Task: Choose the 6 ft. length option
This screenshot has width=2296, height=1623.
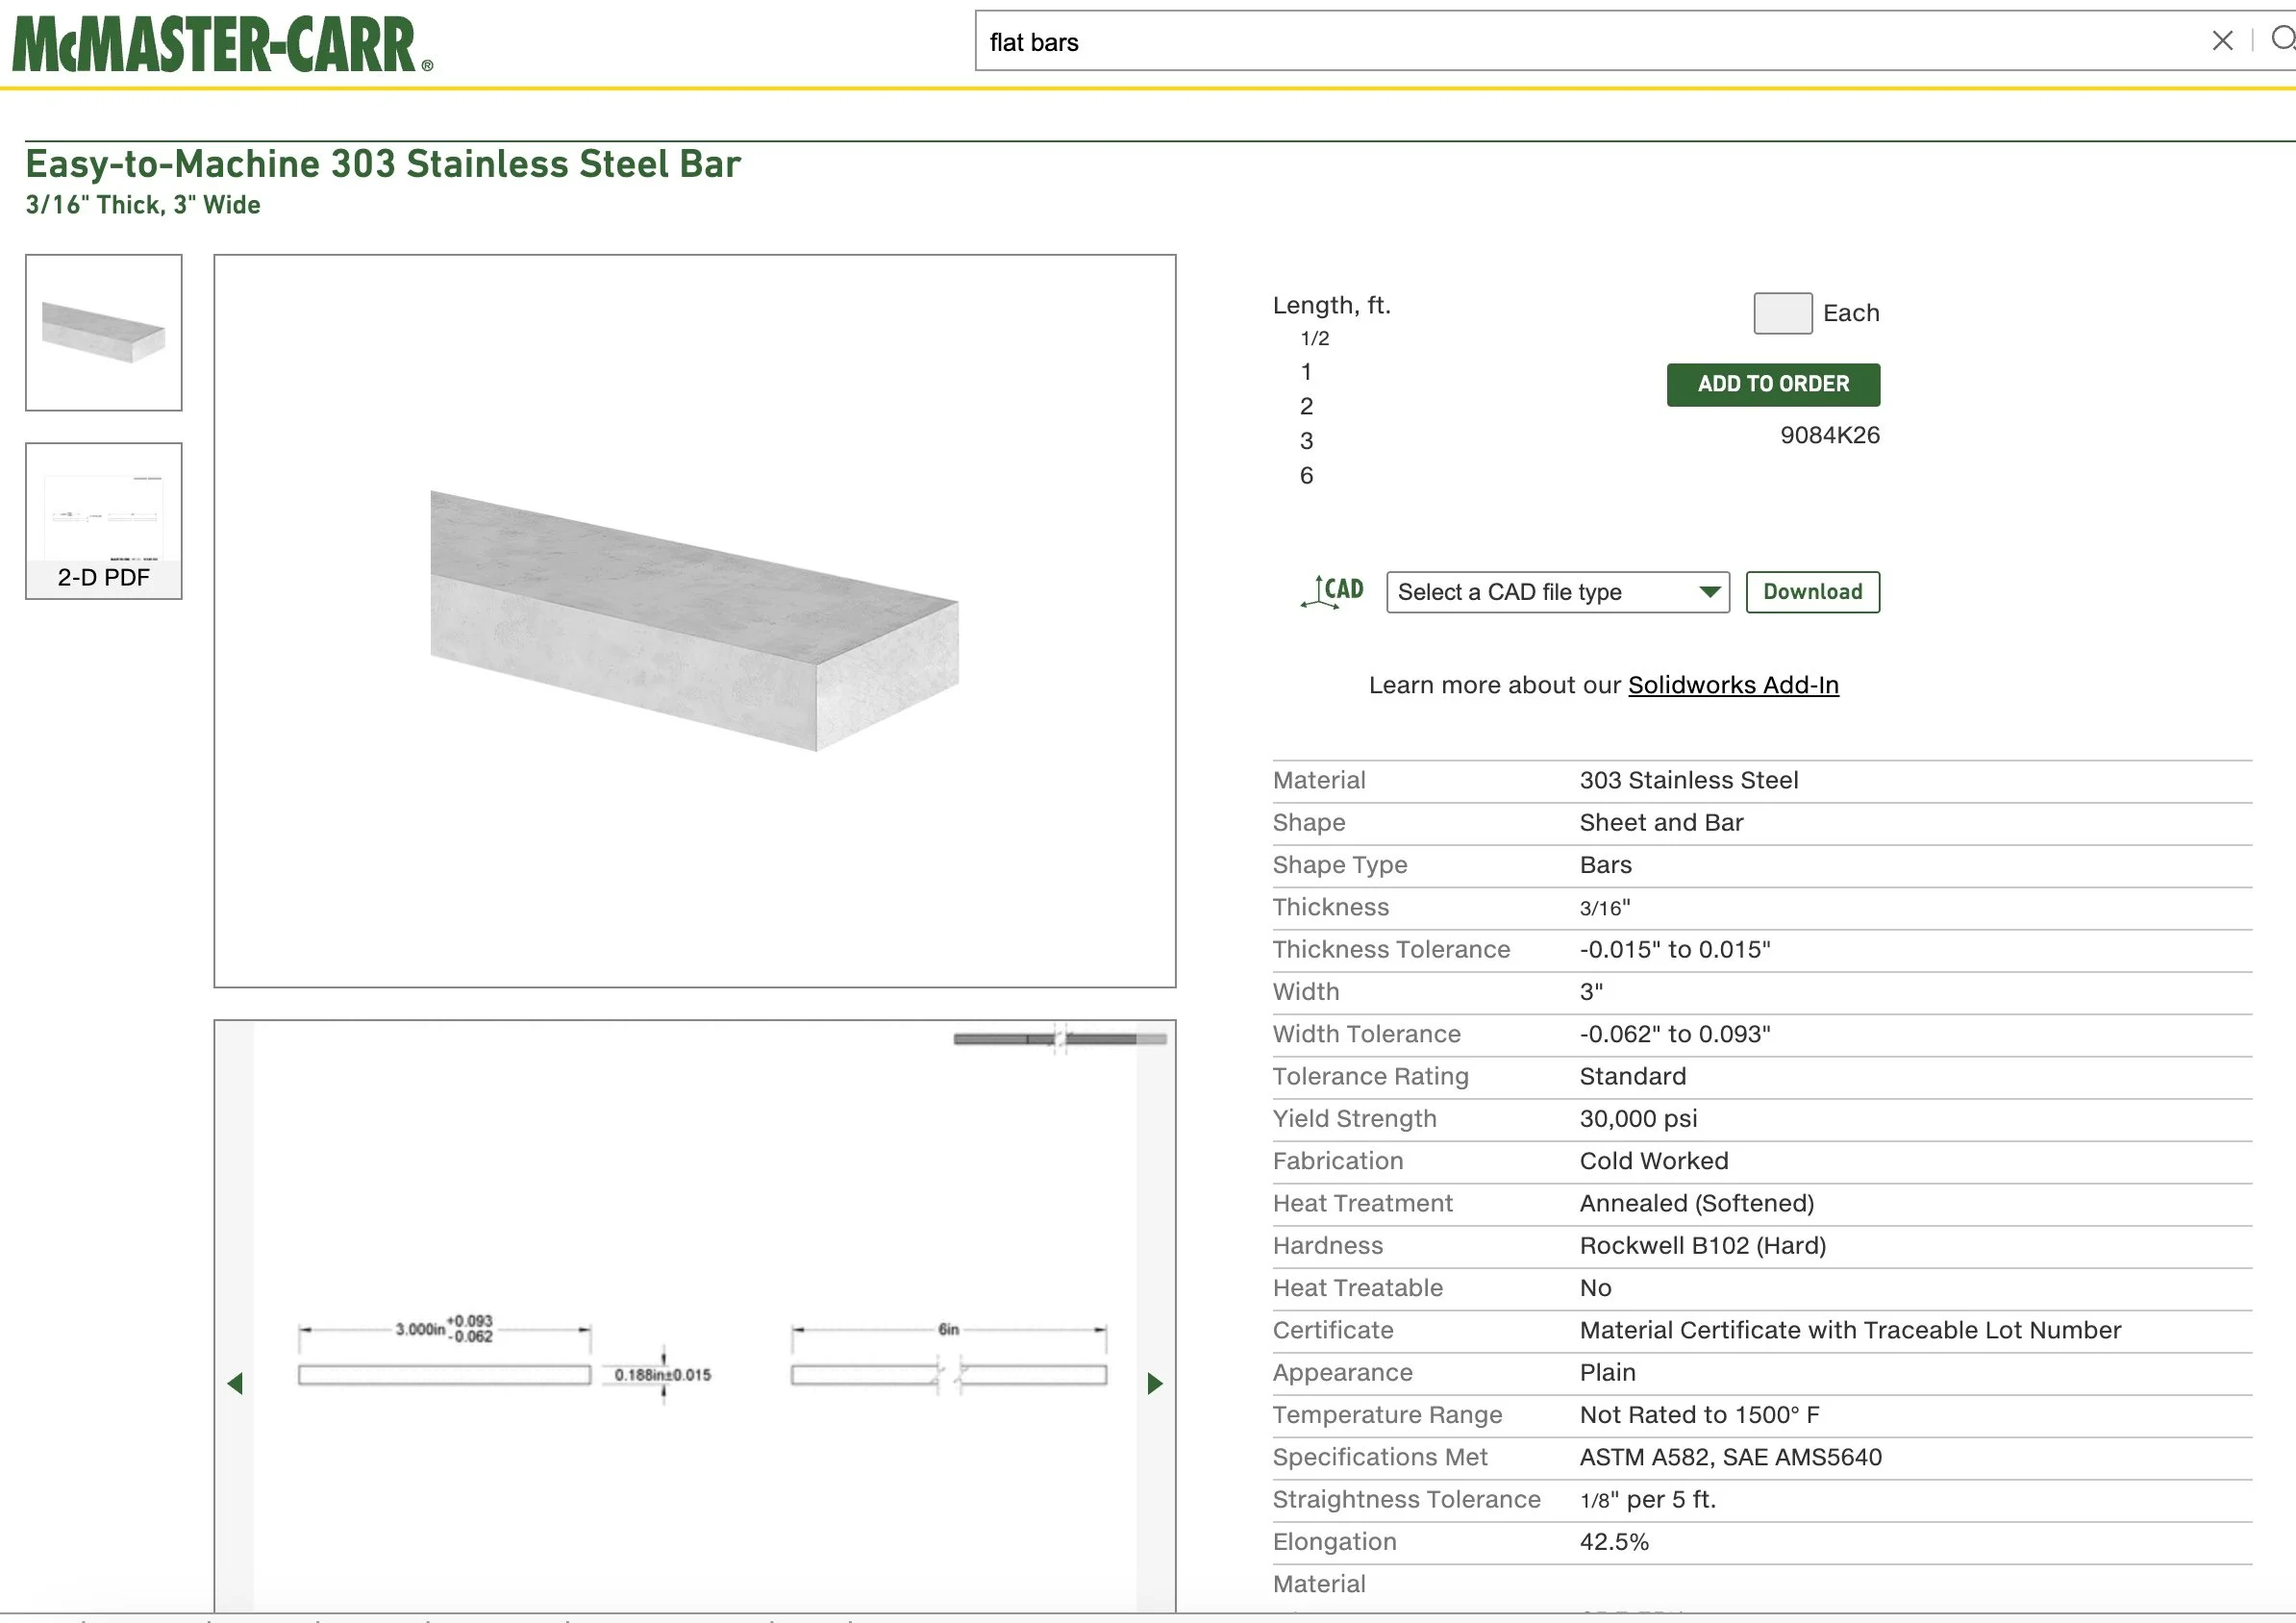Action: pyautogui.click(x=1306, y=476)
